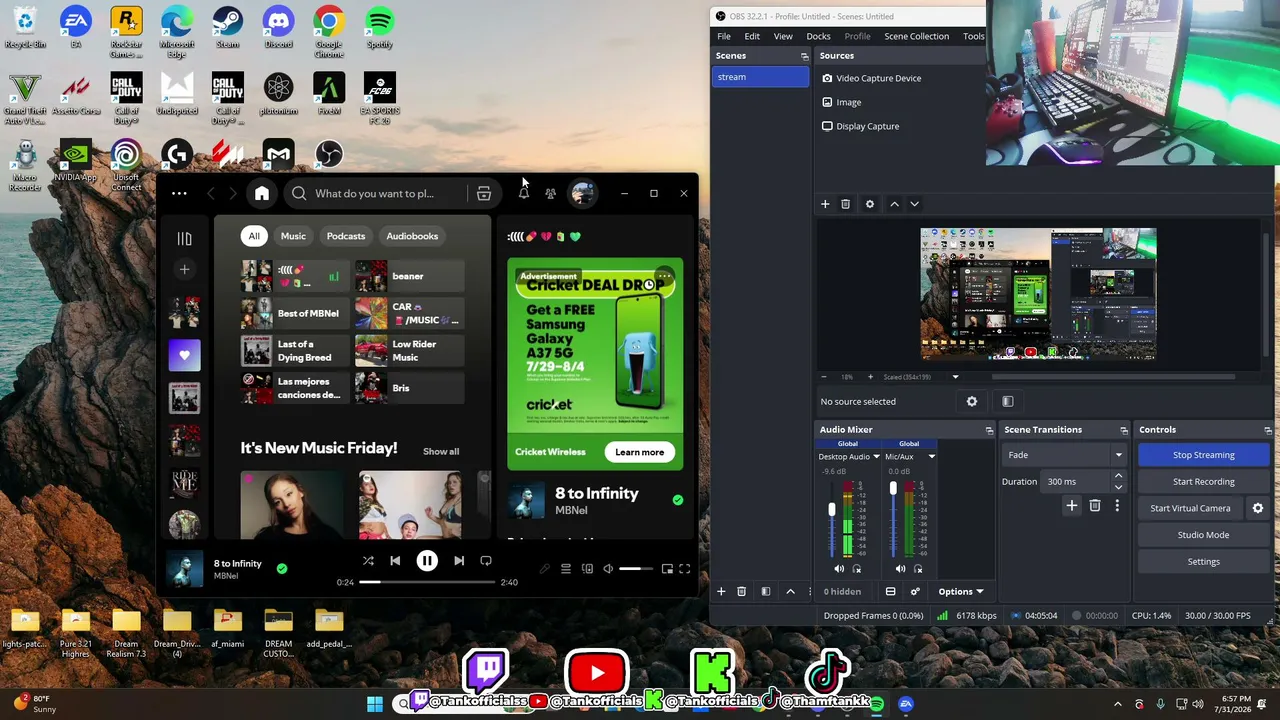Open Liked Songs in the Spotify sidebar

pyautogui.click(x=184, y=354)
